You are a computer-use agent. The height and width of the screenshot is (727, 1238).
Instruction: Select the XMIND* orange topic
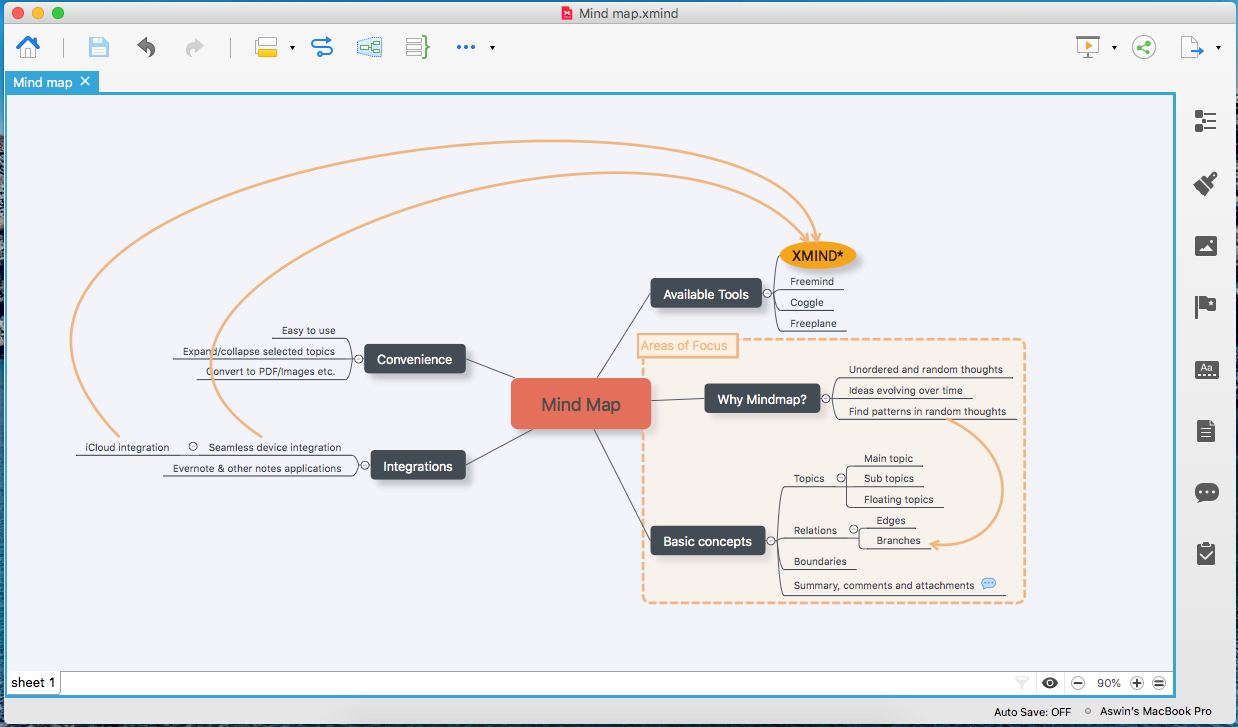[x=818, y=255]
